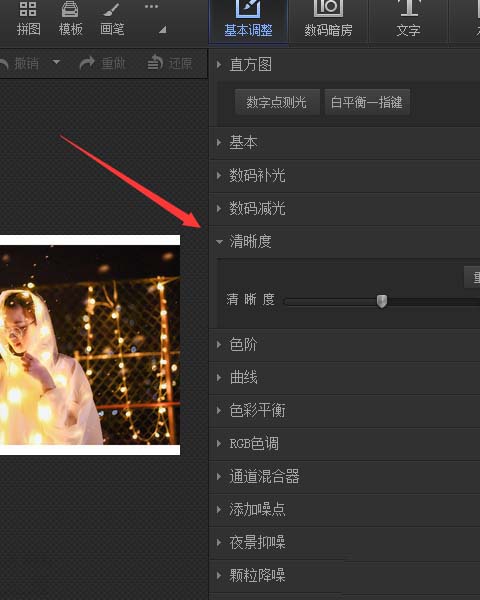
Task: Switch to the 文字 tab
Action: coord(408,21)
